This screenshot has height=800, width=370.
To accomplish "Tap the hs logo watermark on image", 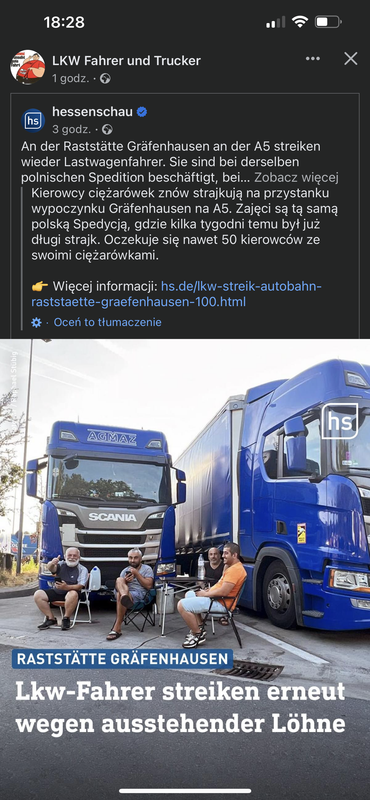I will pyautogui.click(x=340, y=421).
